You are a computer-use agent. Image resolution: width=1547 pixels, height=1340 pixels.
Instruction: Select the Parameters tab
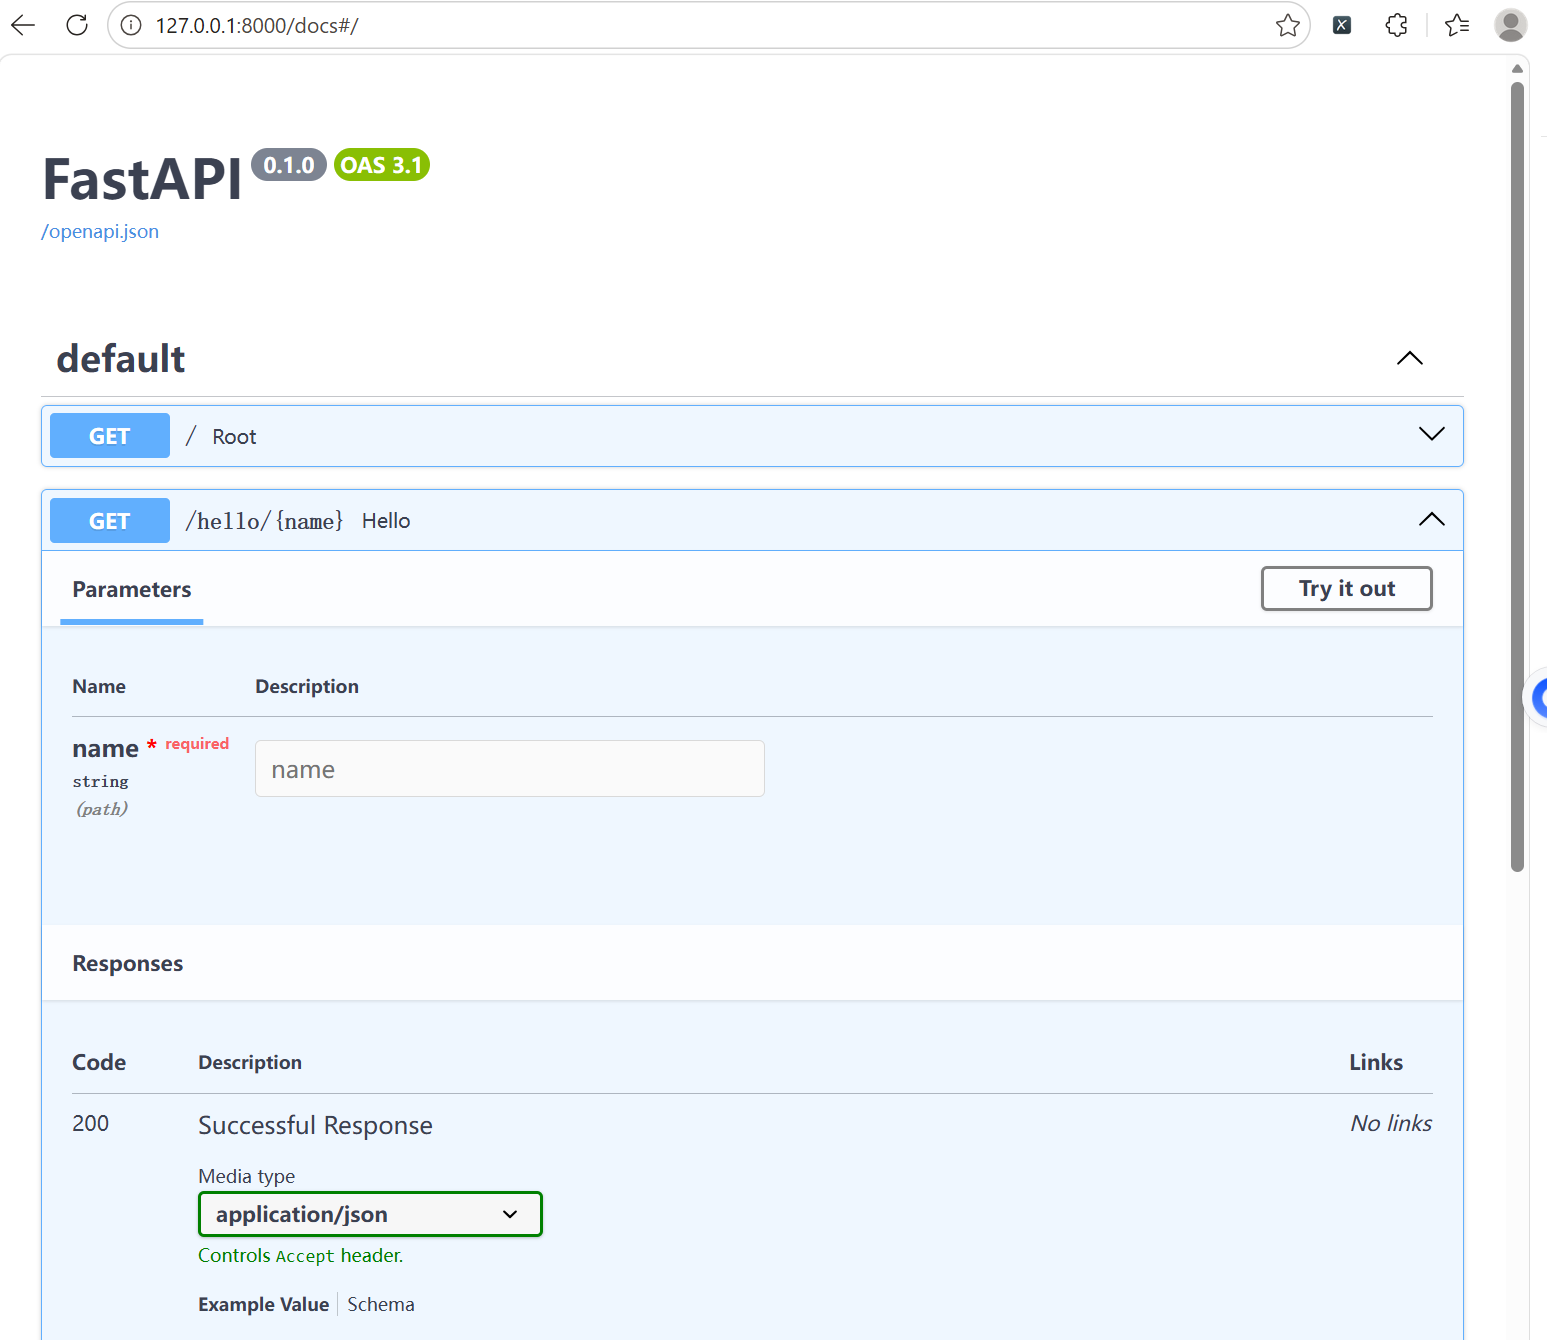coord(132,590)
